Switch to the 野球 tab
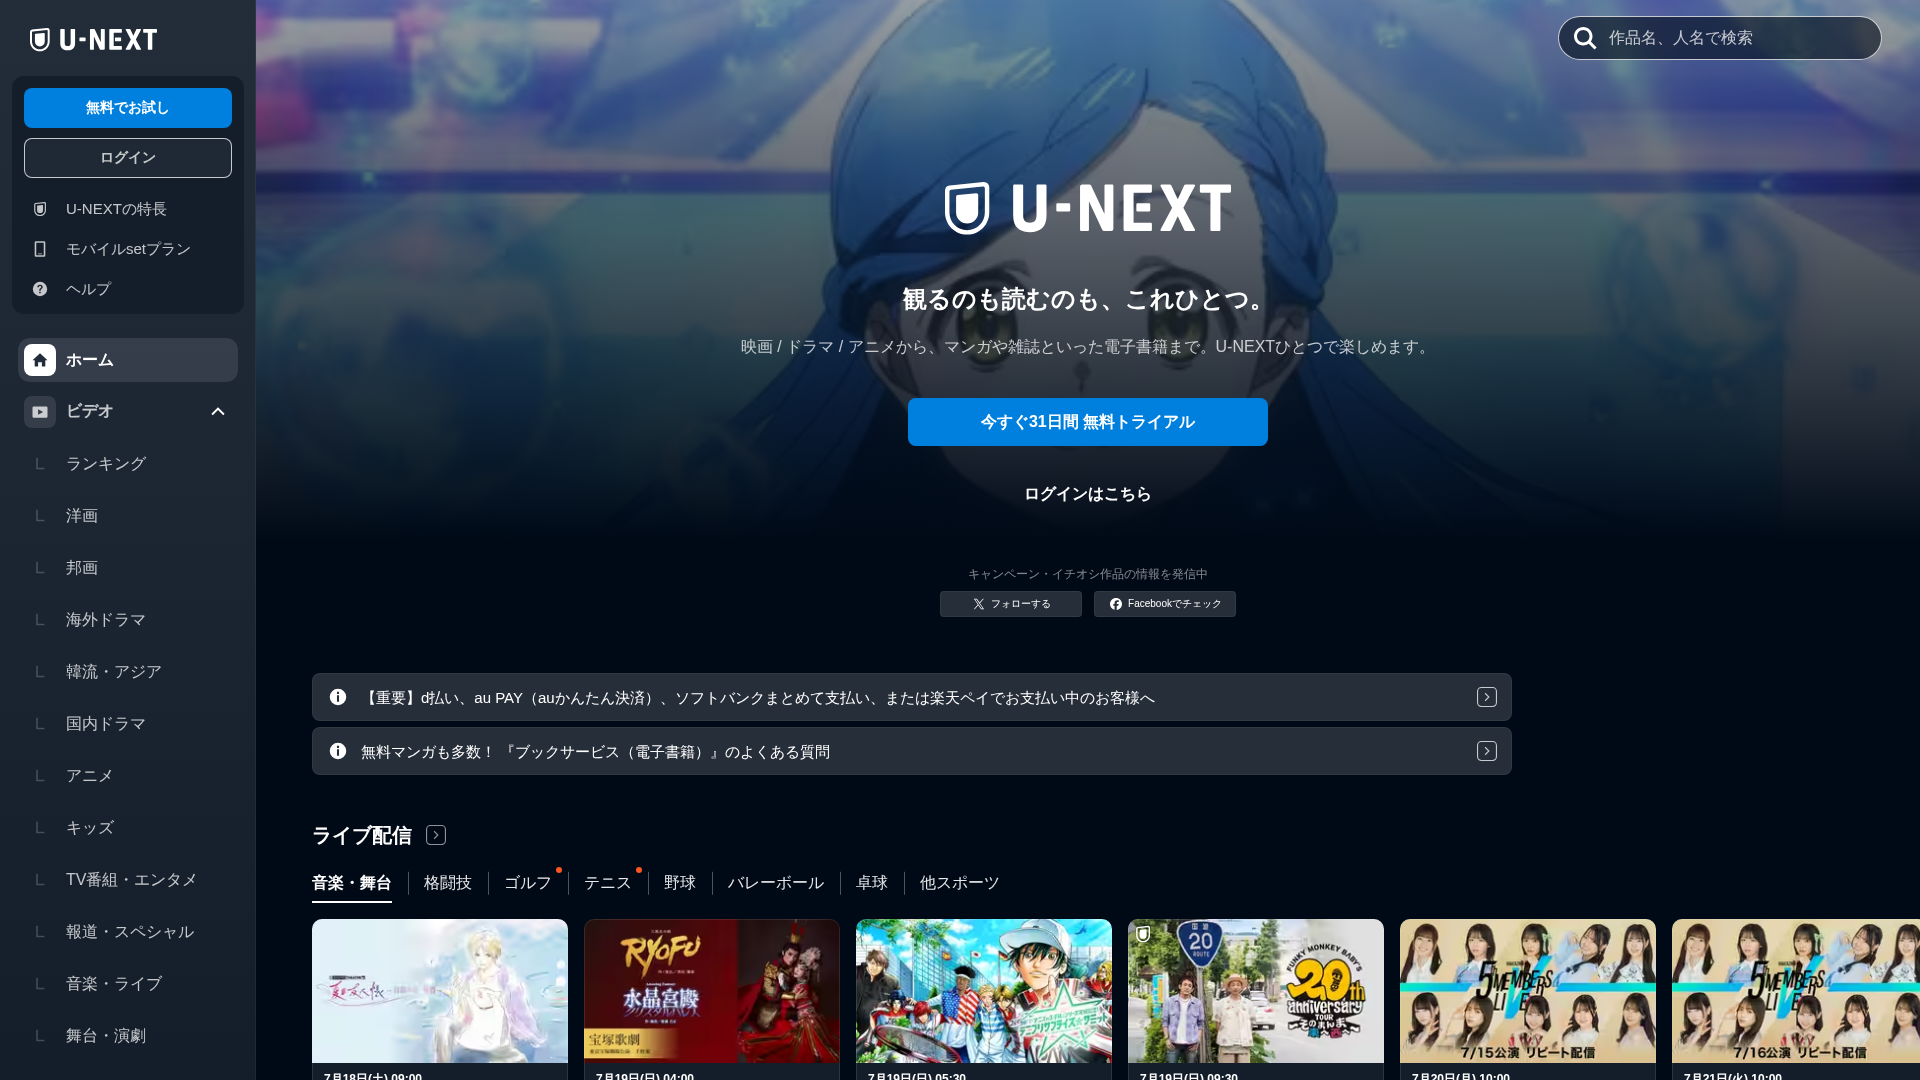 680,883
